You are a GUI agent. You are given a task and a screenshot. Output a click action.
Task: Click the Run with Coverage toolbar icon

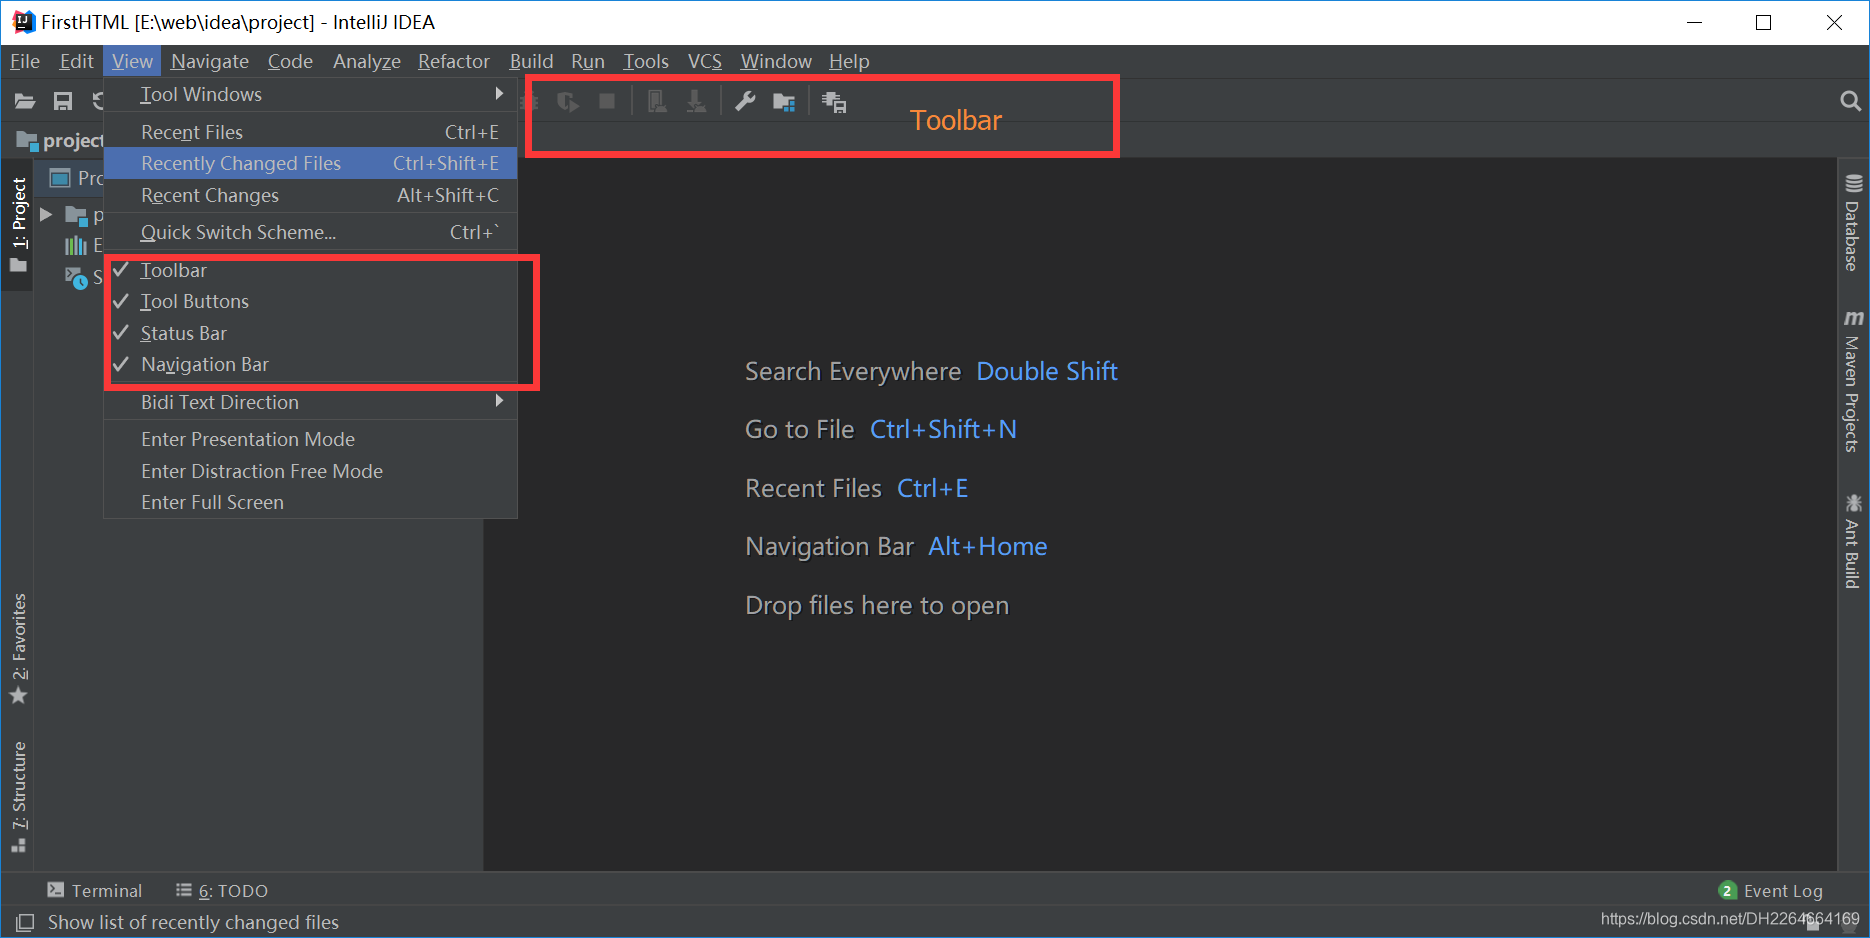pos(568,102)
